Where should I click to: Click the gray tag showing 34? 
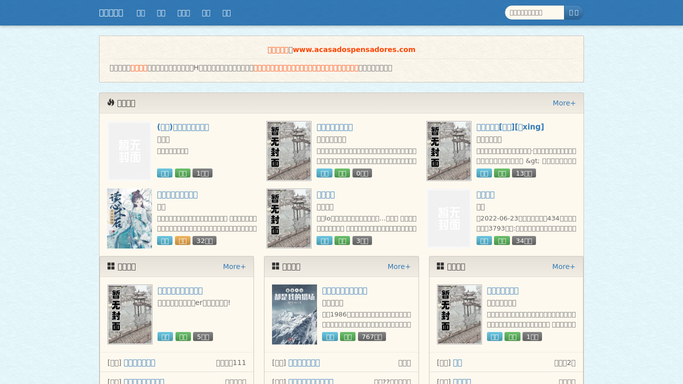524,241
